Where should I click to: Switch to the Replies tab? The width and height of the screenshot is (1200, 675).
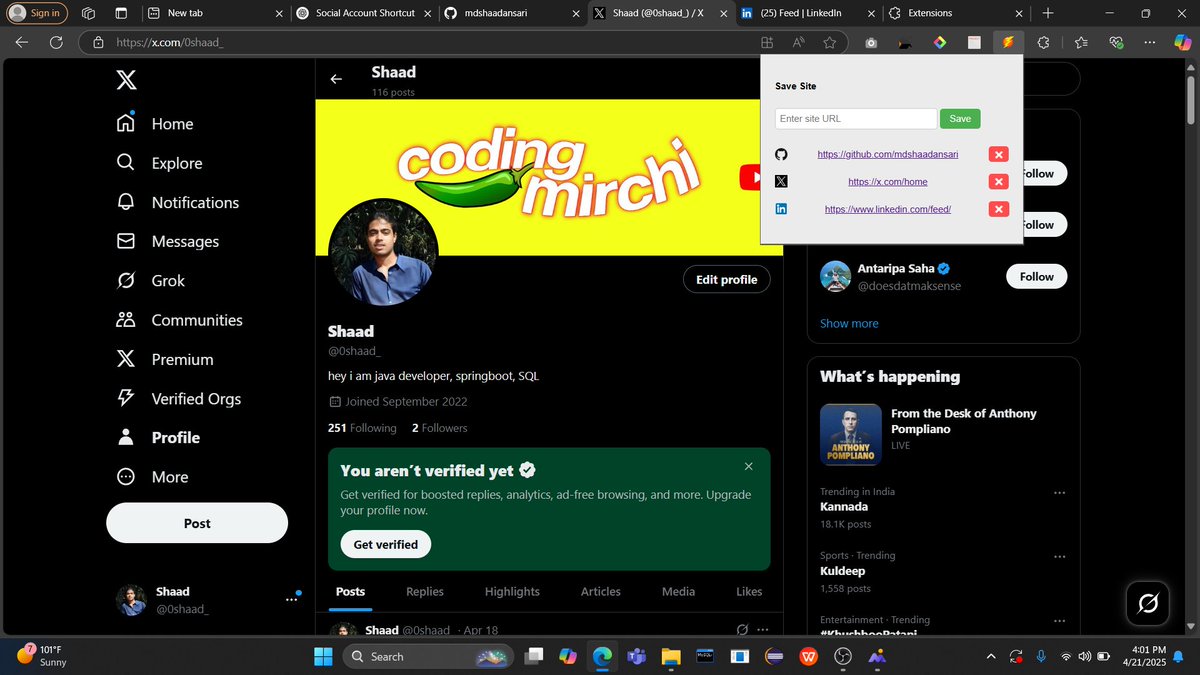click(x=425, y=591)
